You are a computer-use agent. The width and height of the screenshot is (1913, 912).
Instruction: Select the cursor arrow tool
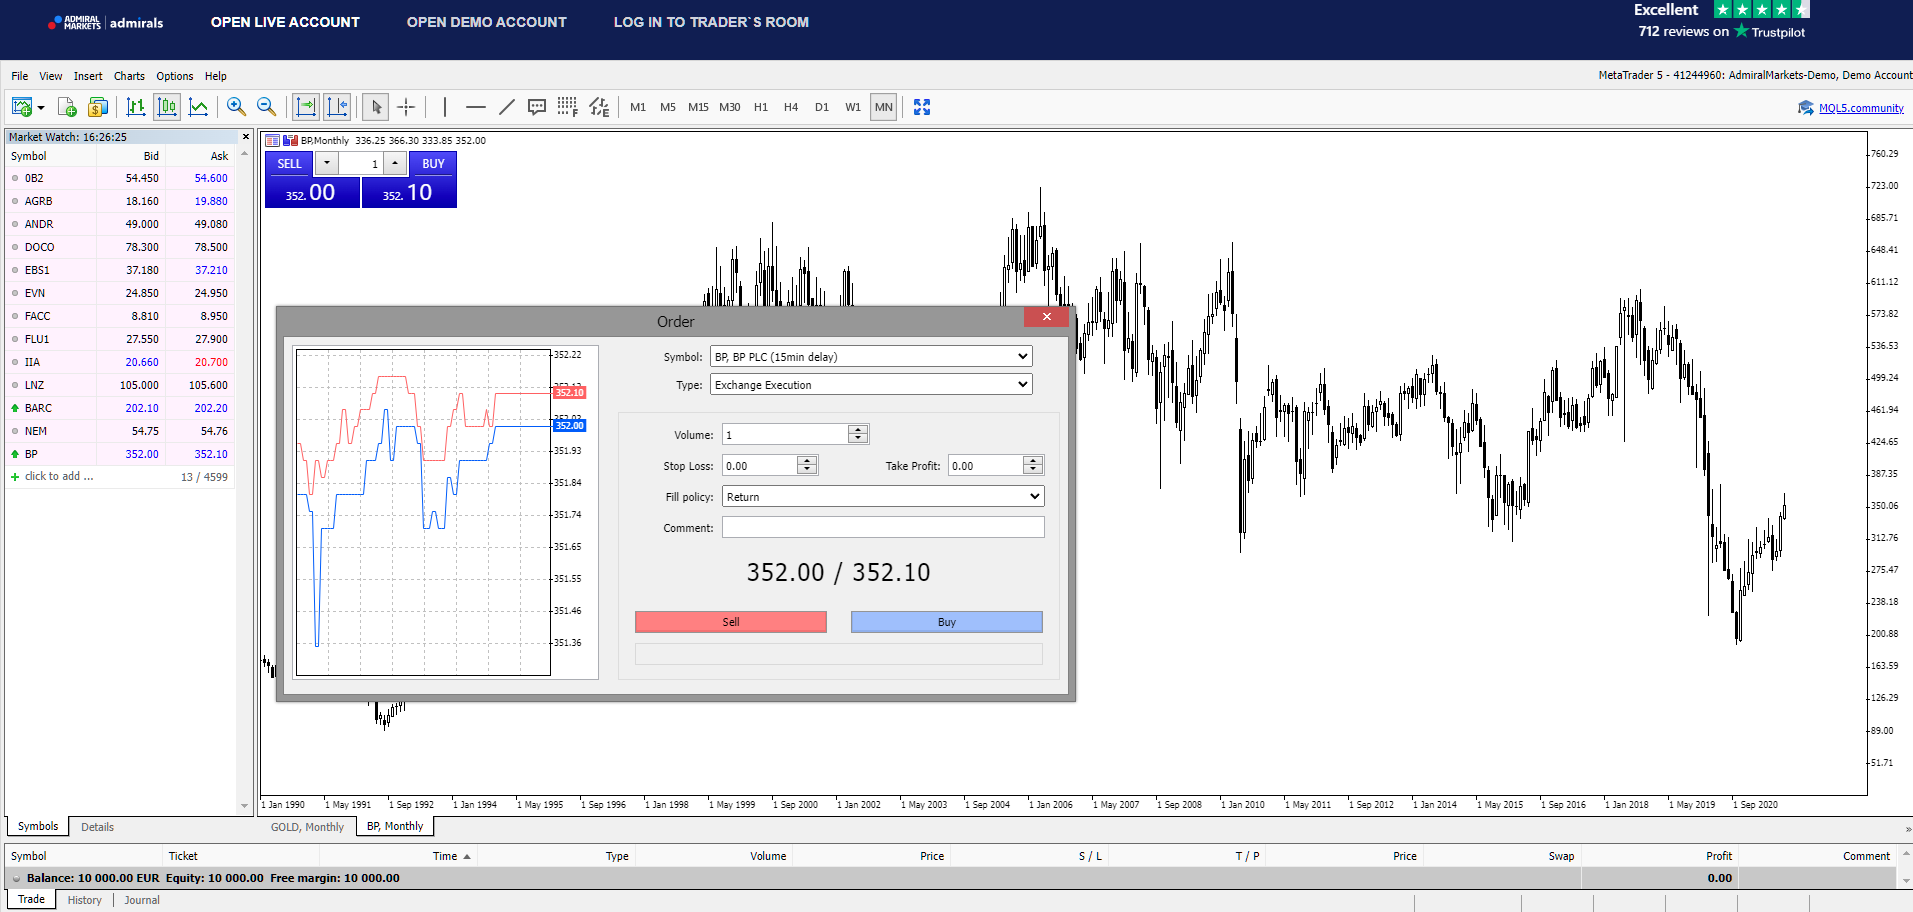click(x=375, y=107)
